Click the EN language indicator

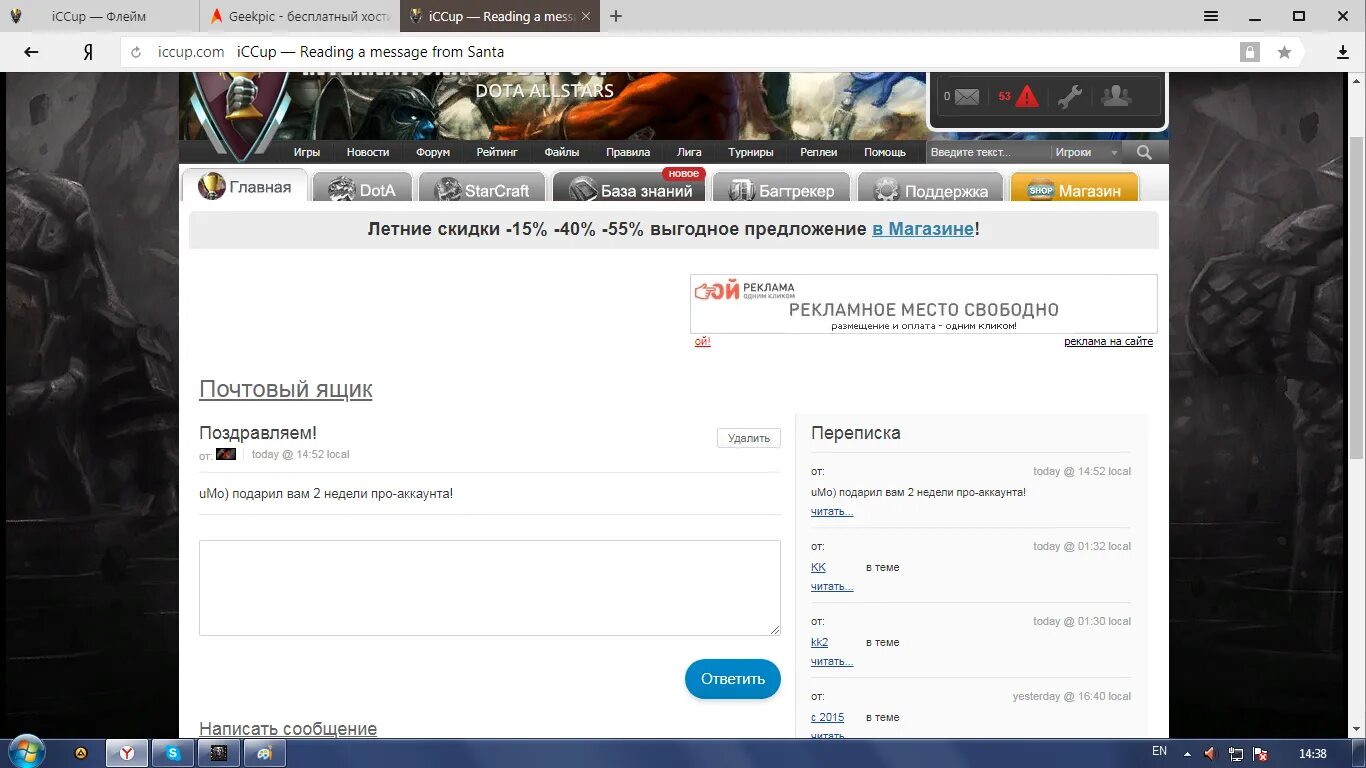1159,751
